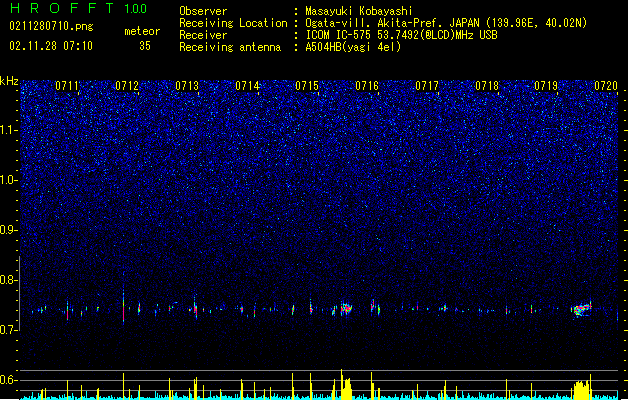Click the large meteor echo just before 0716
Viewport: 629px width, 400px height.
click(x=346, y=309)
